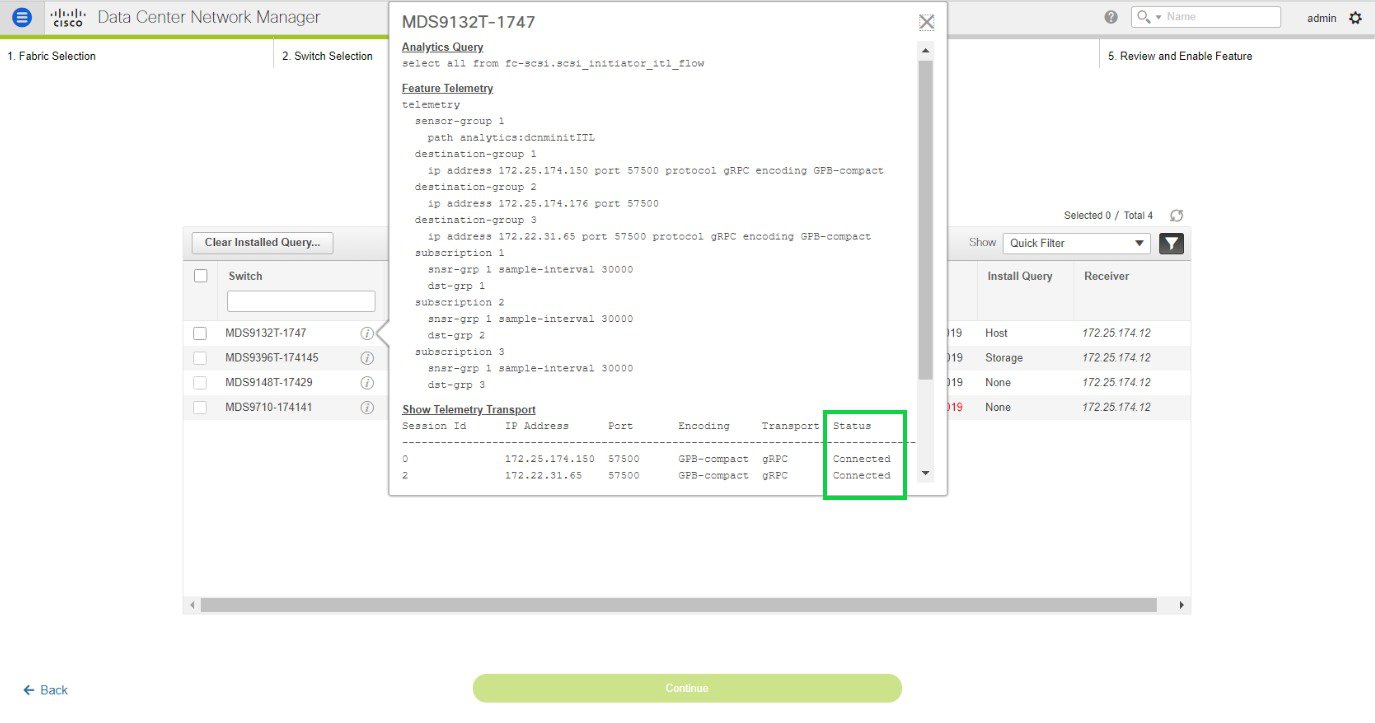
Task: Select the MDS9132T-1747 switch name
Action: click(x=265, y=333)
